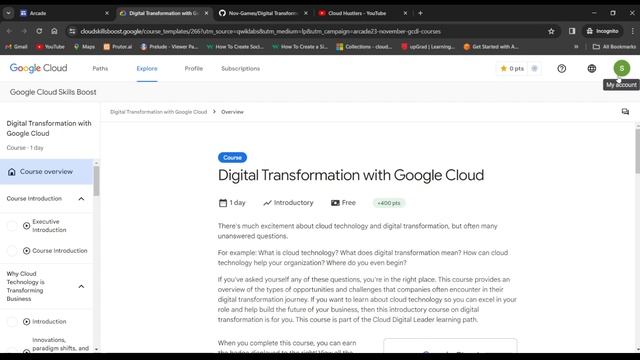Viewport: 640px width, 360px height.
Task: Open the Google Cloud logo home link
Action: point(38,68)
